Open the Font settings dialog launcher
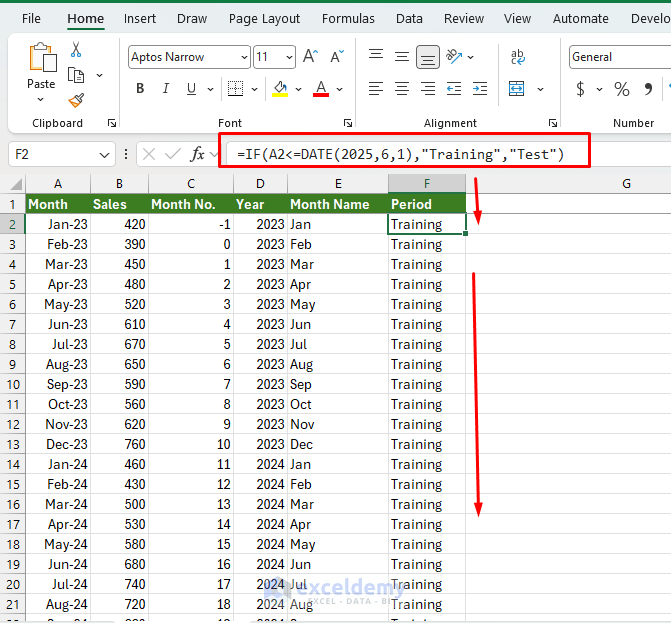The height and width of the screenshot is (623, 671). pos(347,123)
